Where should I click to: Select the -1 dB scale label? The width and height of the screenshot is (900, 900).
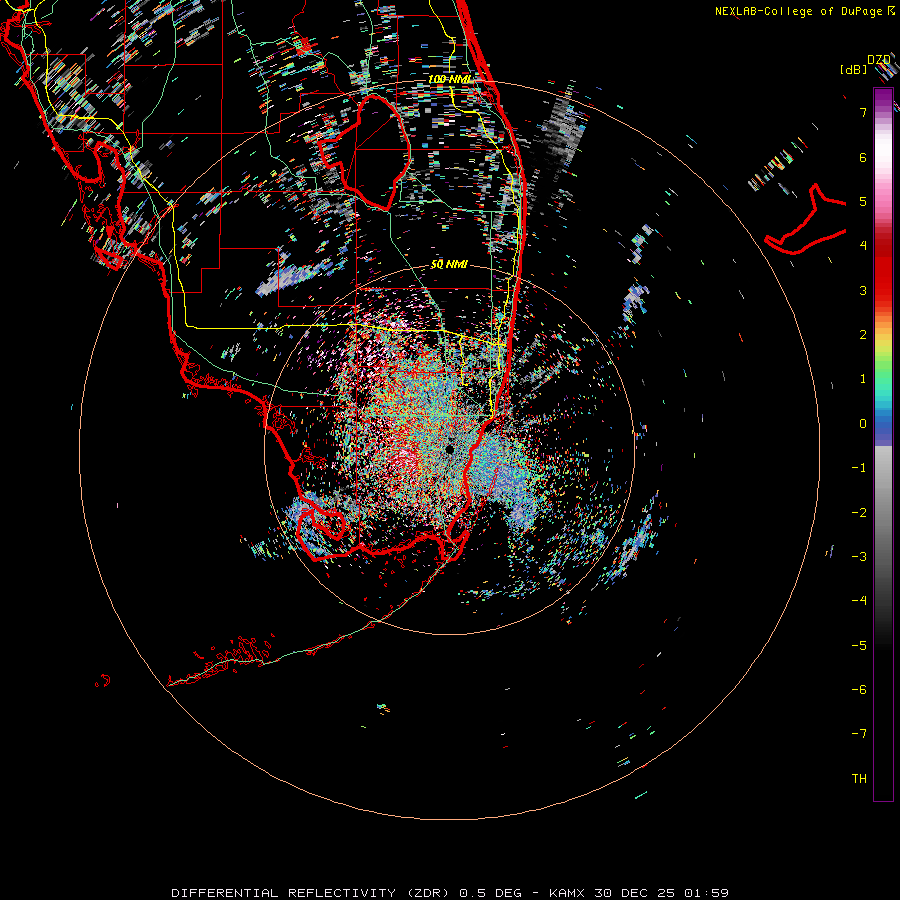(x=859, y=468)
